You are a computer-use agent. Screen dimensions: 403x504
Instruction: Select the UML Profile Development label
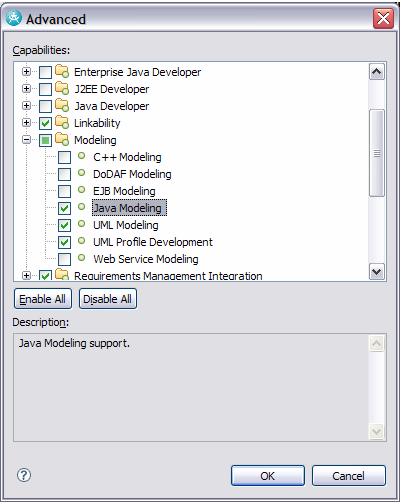coord(153,242)
